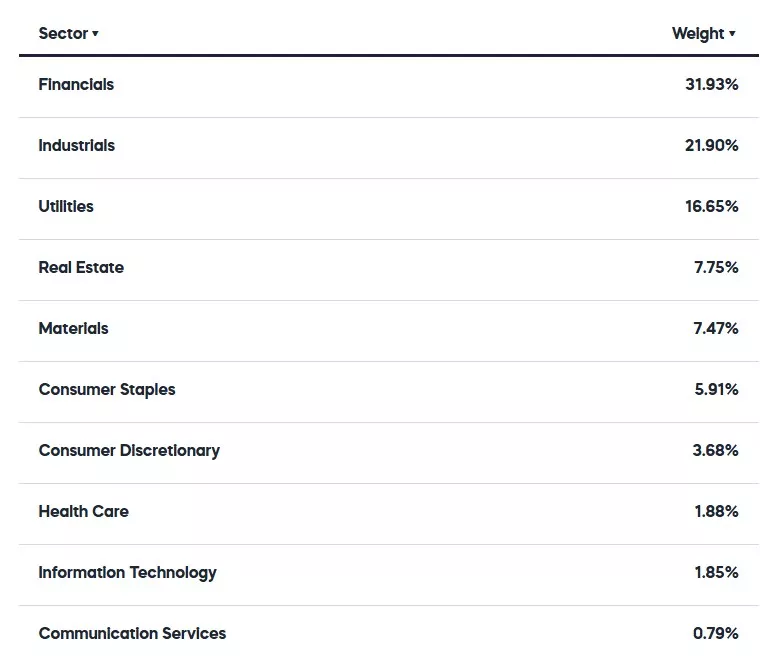Click the 21.90% Industrials weight
760x663 pixels.
pyautogui.click(x=711, y=145)
